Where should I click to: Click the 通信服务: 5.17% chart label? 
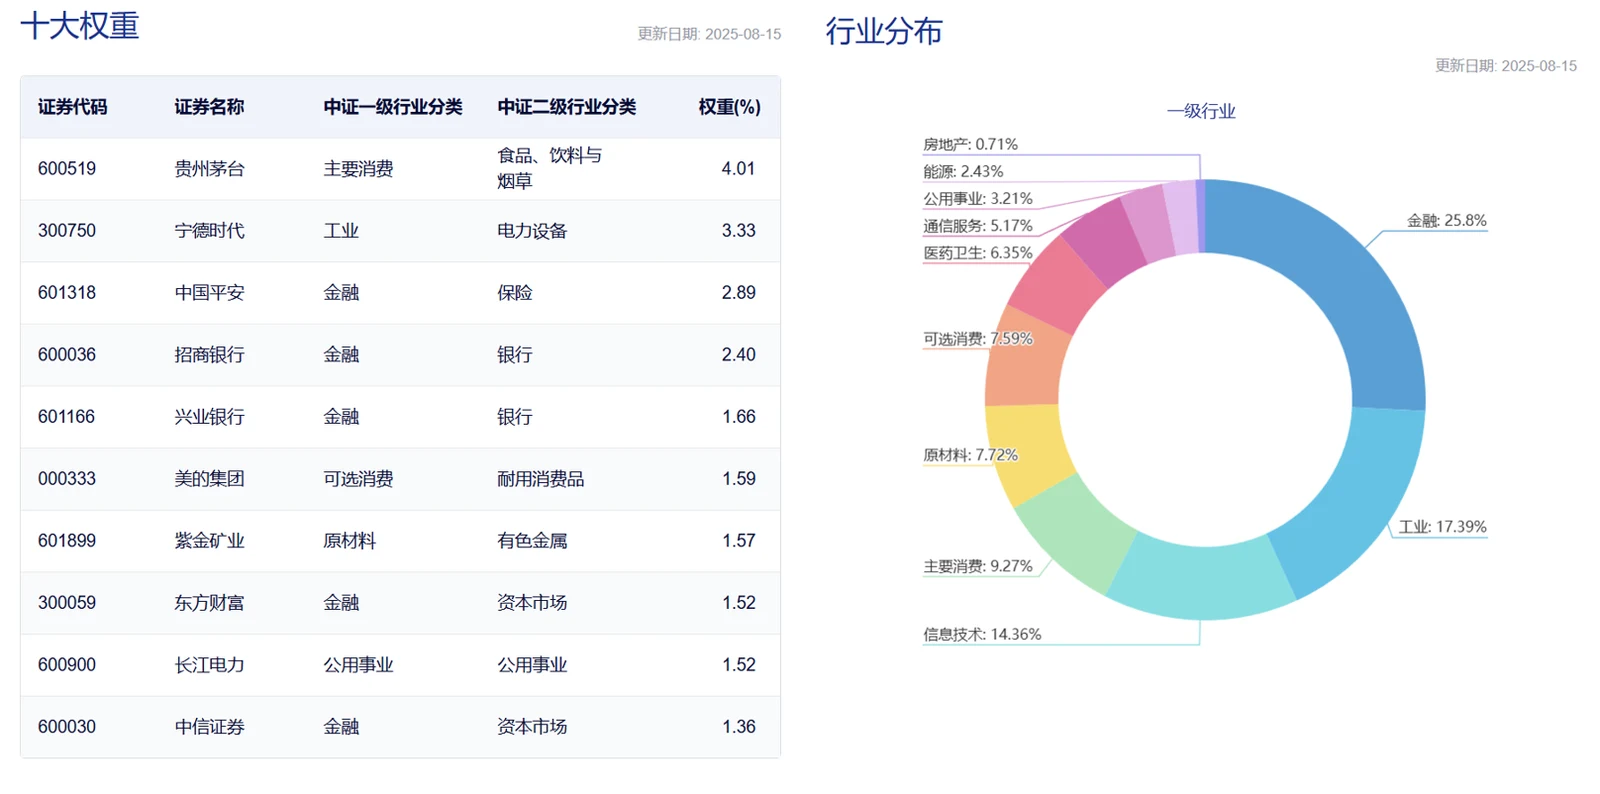pyautogui.click(x=977, y=226)
